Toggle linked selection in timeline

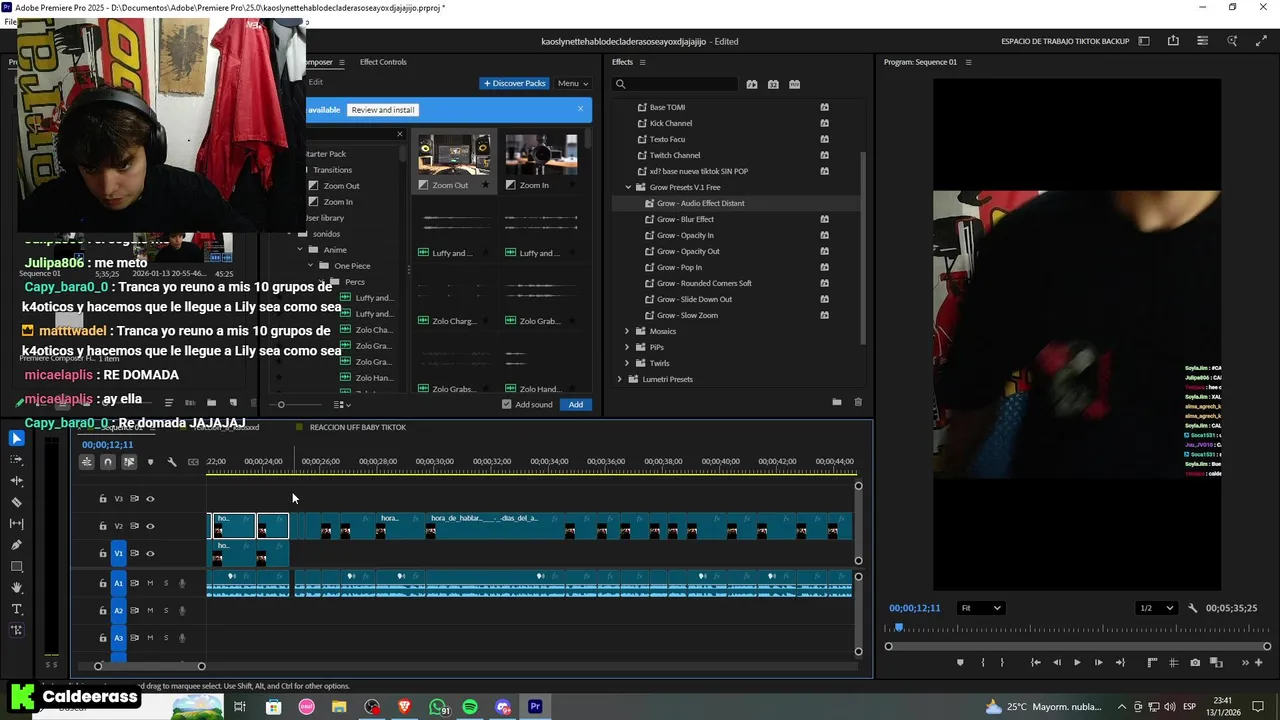click(x=129, y=462)
